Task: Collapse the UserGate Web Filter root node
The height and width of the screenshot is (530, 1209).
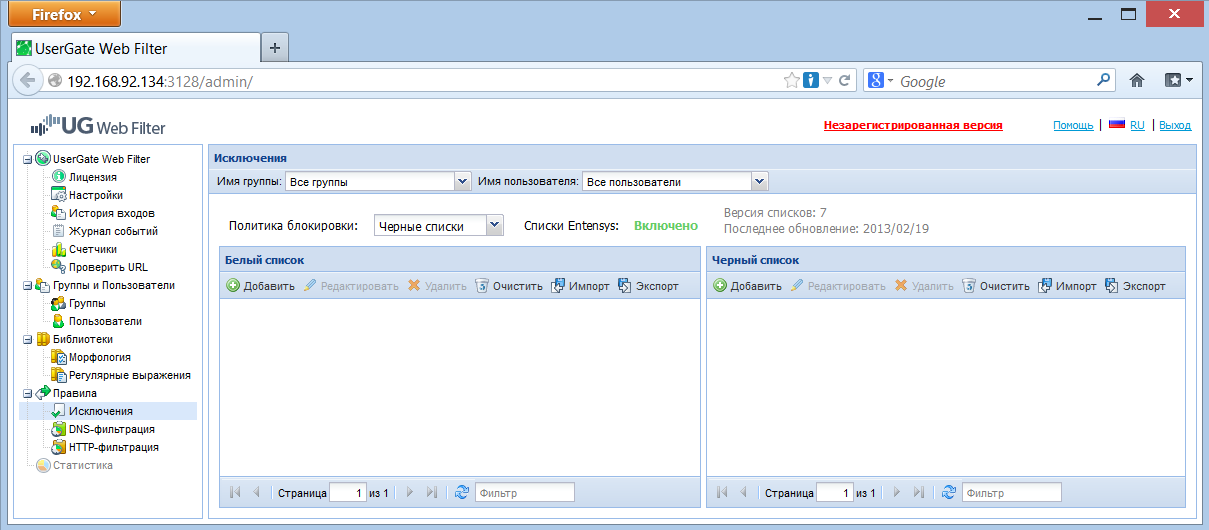Action: pyautogui.click(x=28, y=159)
